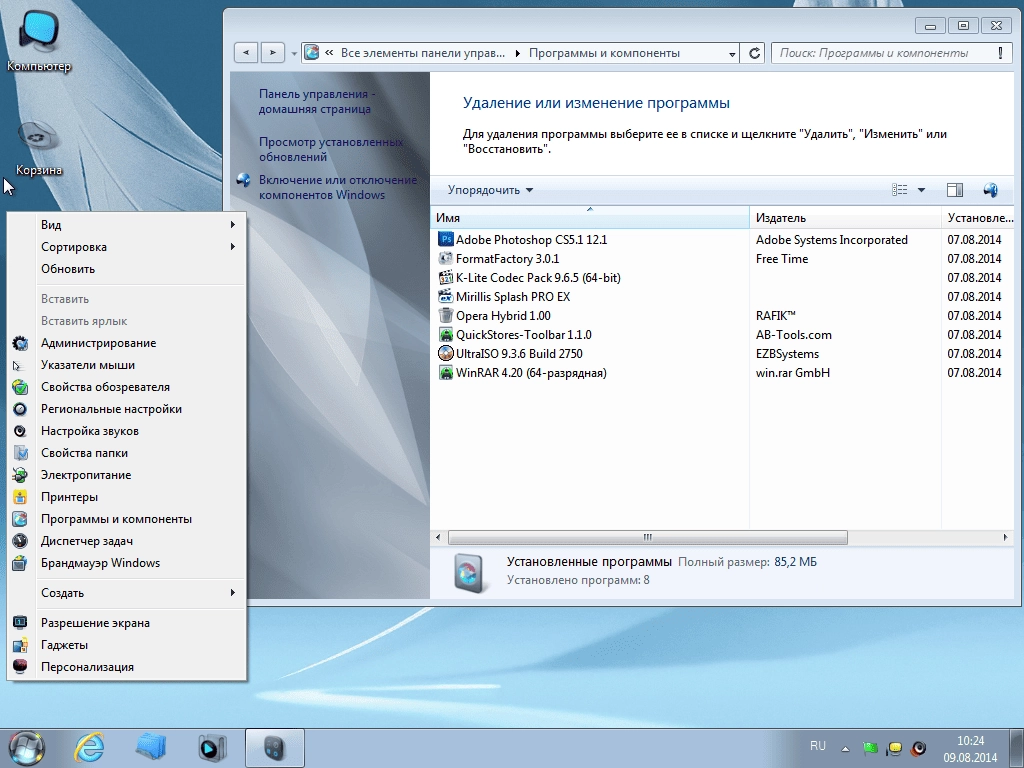Open the address bar history dropdown
The width and height of the screenshot is (1024, 768).
click(x=732, y=54)
